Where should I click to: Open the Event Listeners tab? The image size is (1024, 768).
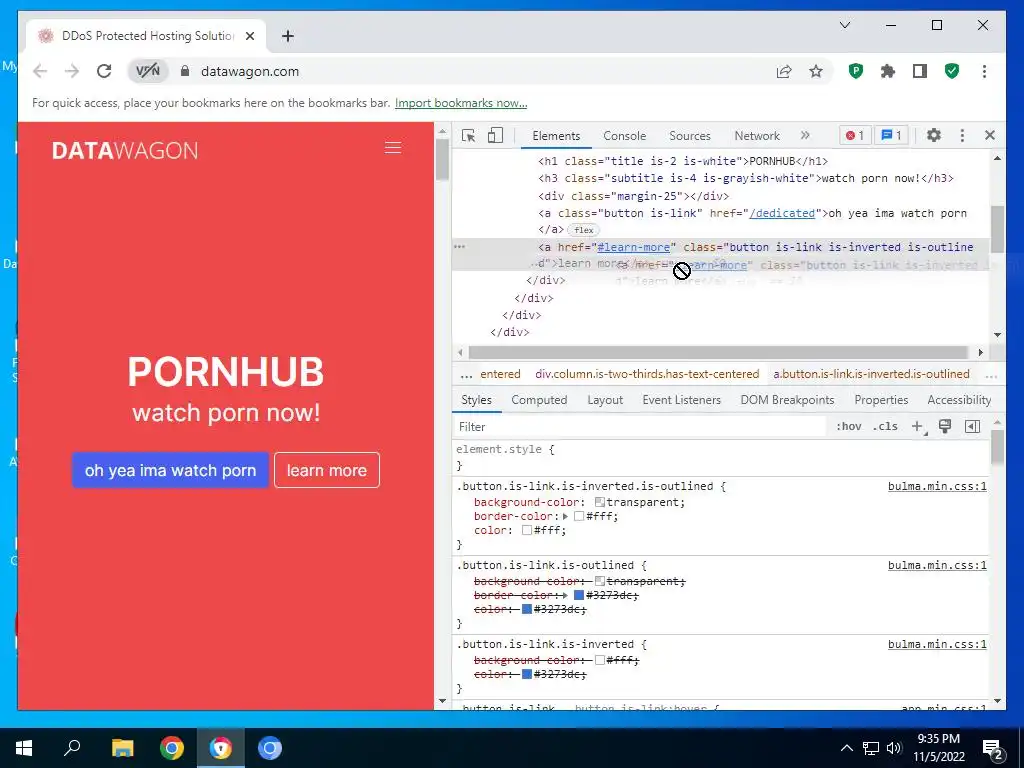coord(681,400)
